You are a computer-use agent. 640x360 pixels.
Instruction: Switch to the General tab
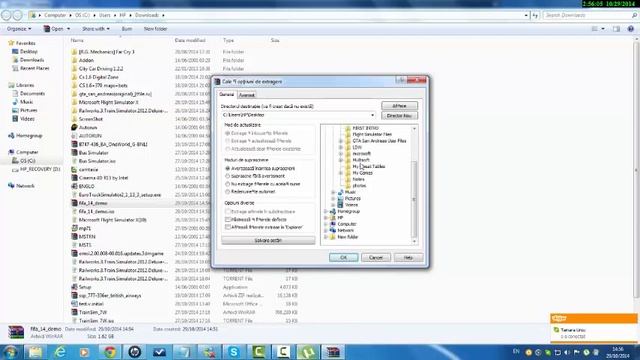pos(227,95)
